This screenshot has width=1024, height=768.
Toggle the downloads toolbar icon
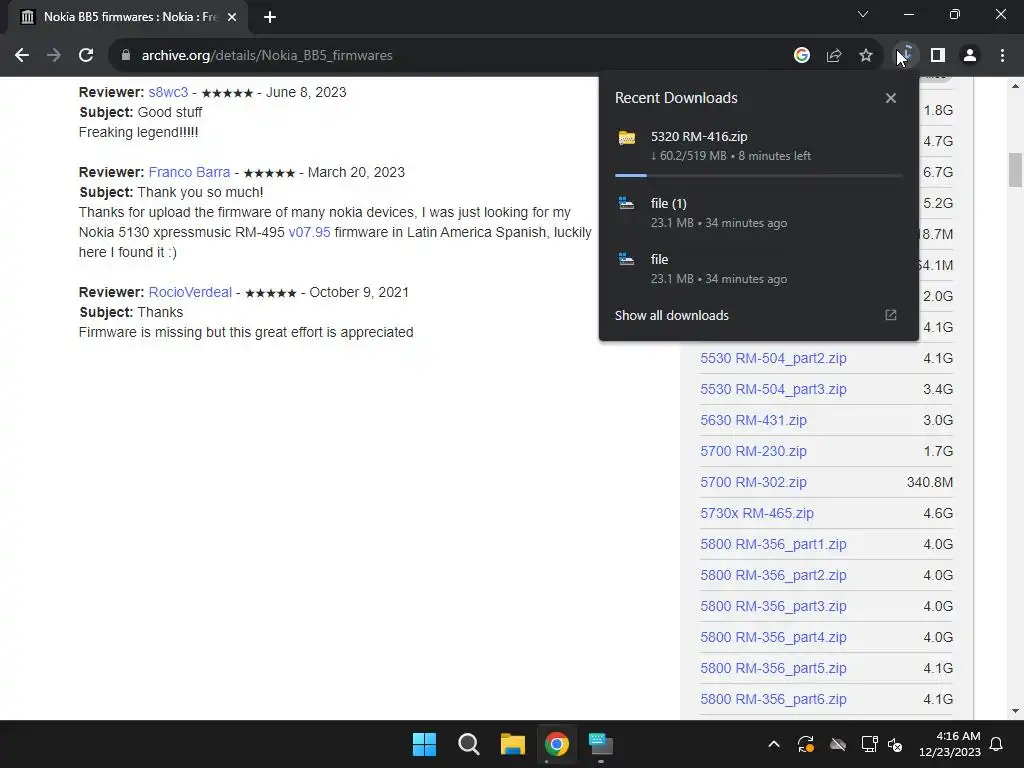(905, 56)
